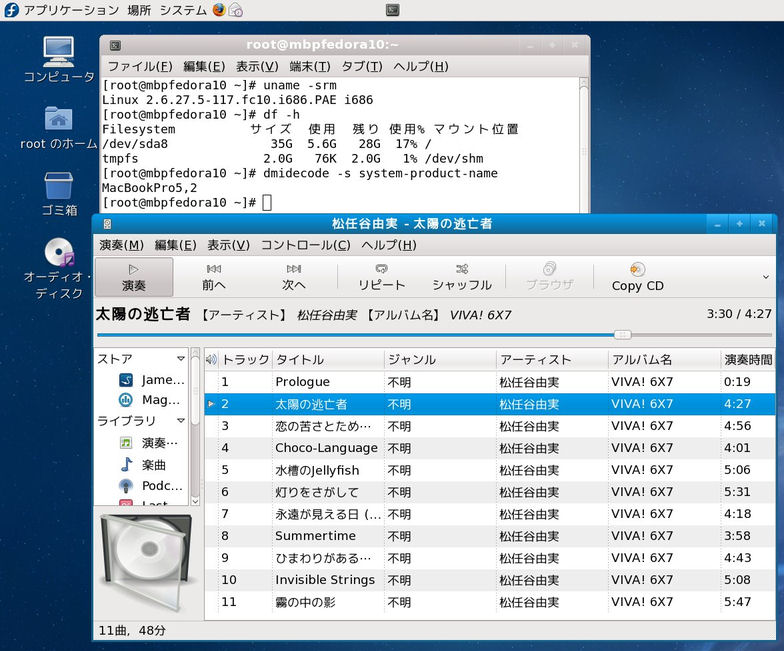Select Magnatune store in sidebar
The width and height of the screenshot is (784, 651).
149,400
